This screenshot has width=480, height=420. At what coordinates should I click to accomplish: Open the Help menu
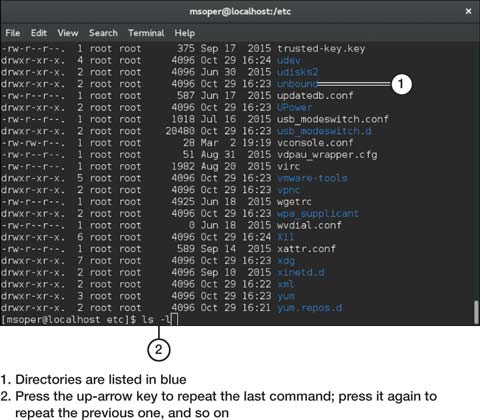185,33
